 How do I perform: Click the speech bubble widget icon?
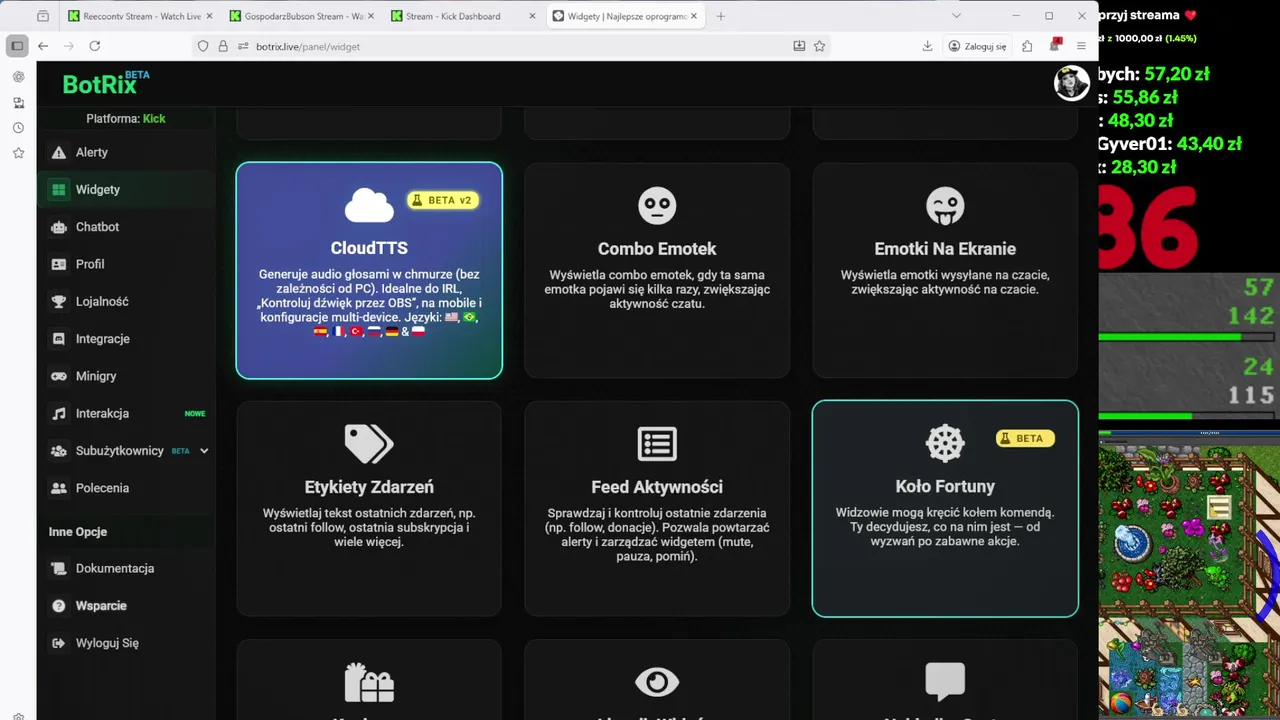click(945, 682)
